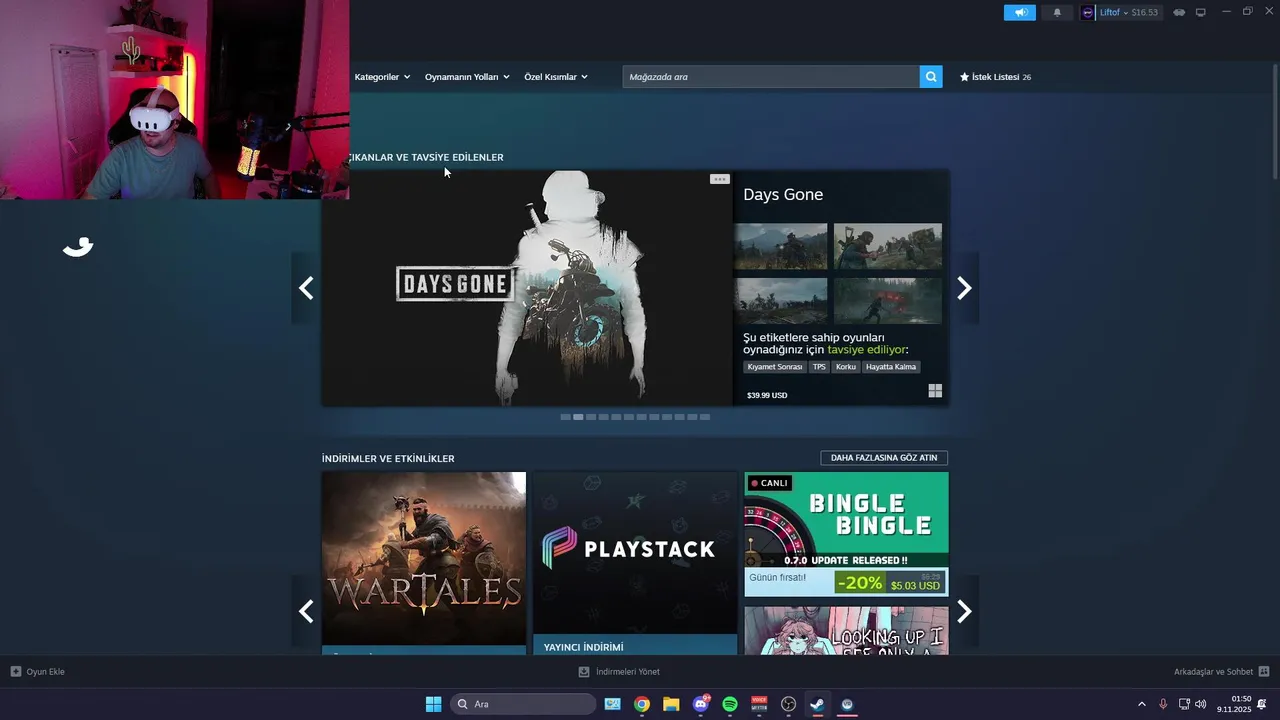
Task: Show previous featured game with left arrow
Action: coord(306,288)
